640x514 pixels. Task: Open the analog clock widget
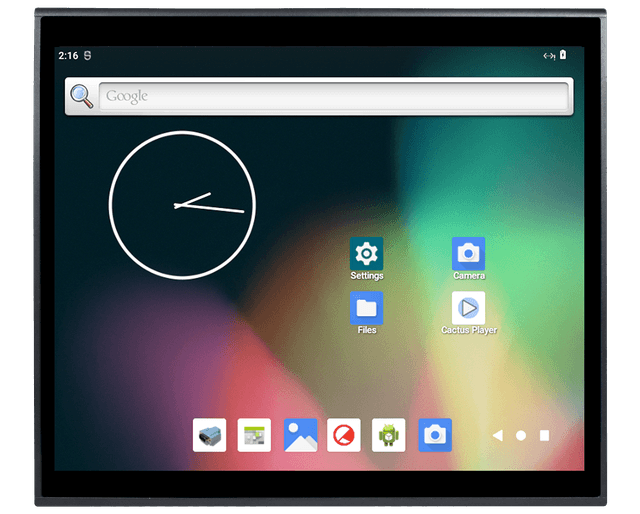point(182,205)
